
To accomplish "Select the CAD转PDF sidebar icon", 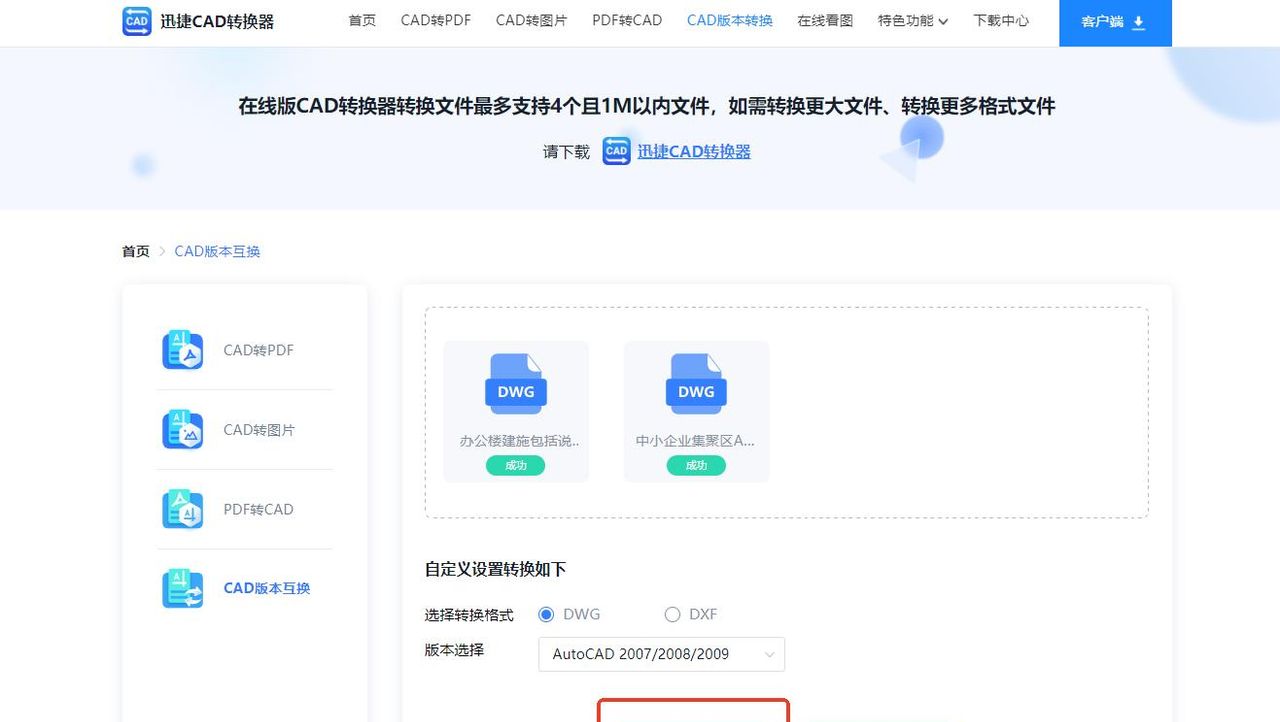I will [x=182, y=350].
